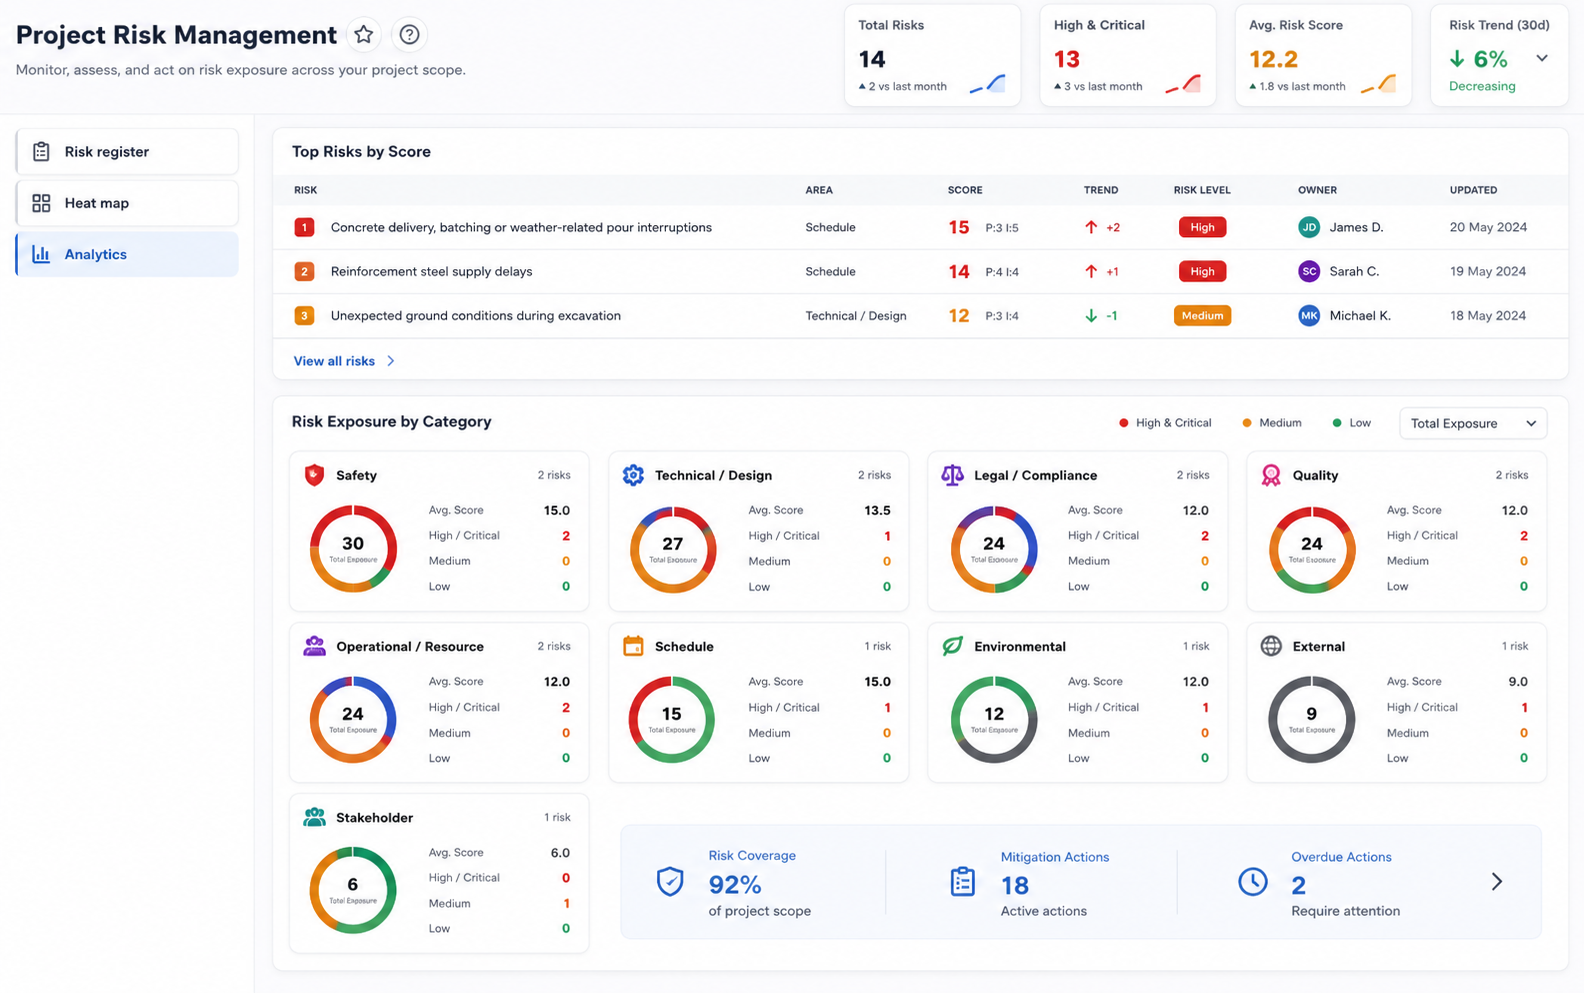This screenshot has width=1584, height=993.
Task: Switch to the Risk register tab
Action: tap(127, 152)
